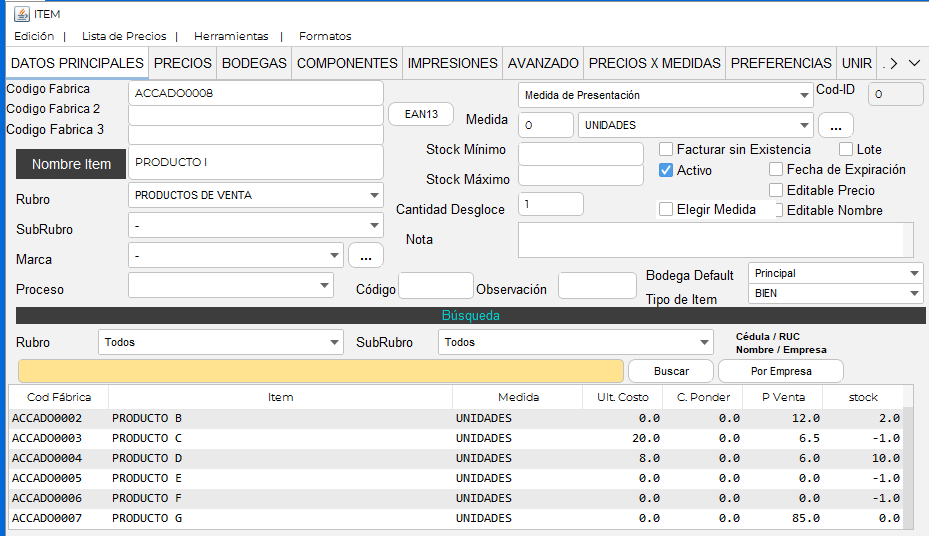Screen dimensions: 929x536
Task: Expand the Medida de Presentación dropdown
Action: (x=805, y=96)
